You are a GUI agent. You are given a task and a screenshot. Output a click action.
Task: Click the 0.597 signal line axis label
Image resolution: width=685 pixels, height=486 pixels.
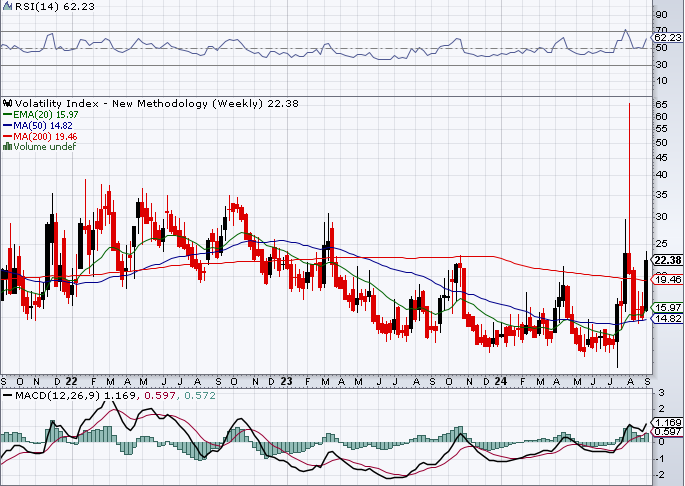(668, 431)
